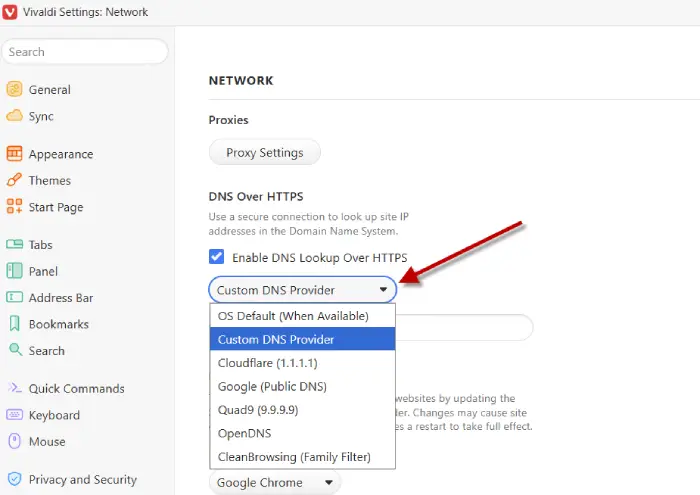The image size is (700, 495).
Task: Go to Keyboard settings
Action: pos(54,415)
